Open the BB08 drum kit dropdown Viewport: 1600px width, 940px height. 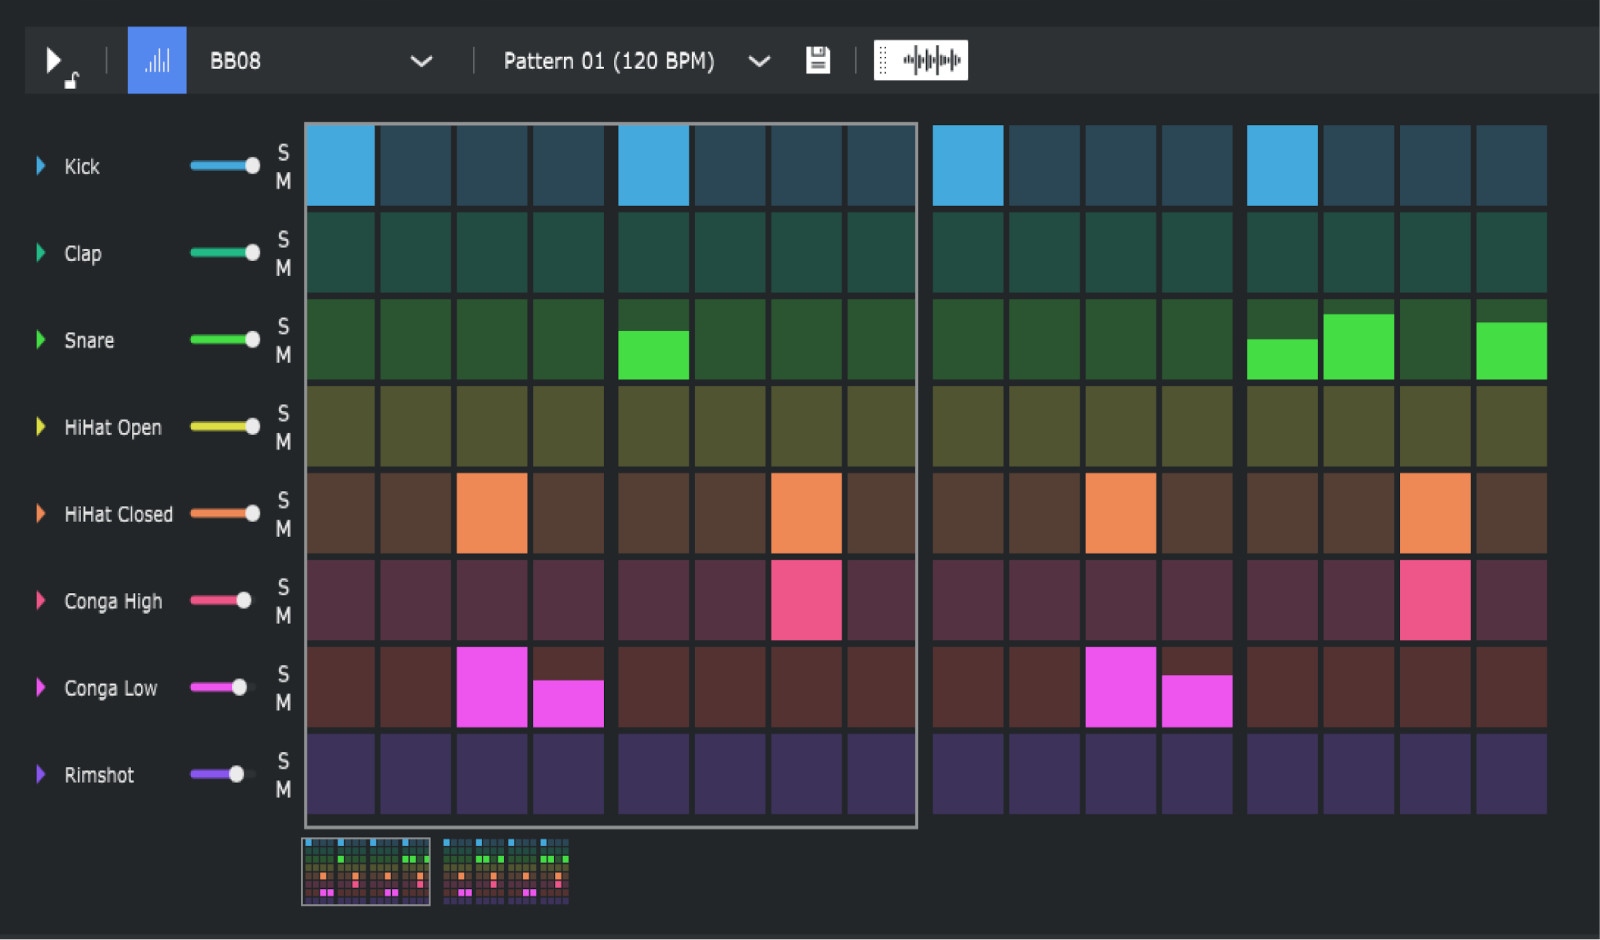click(421, 61)
